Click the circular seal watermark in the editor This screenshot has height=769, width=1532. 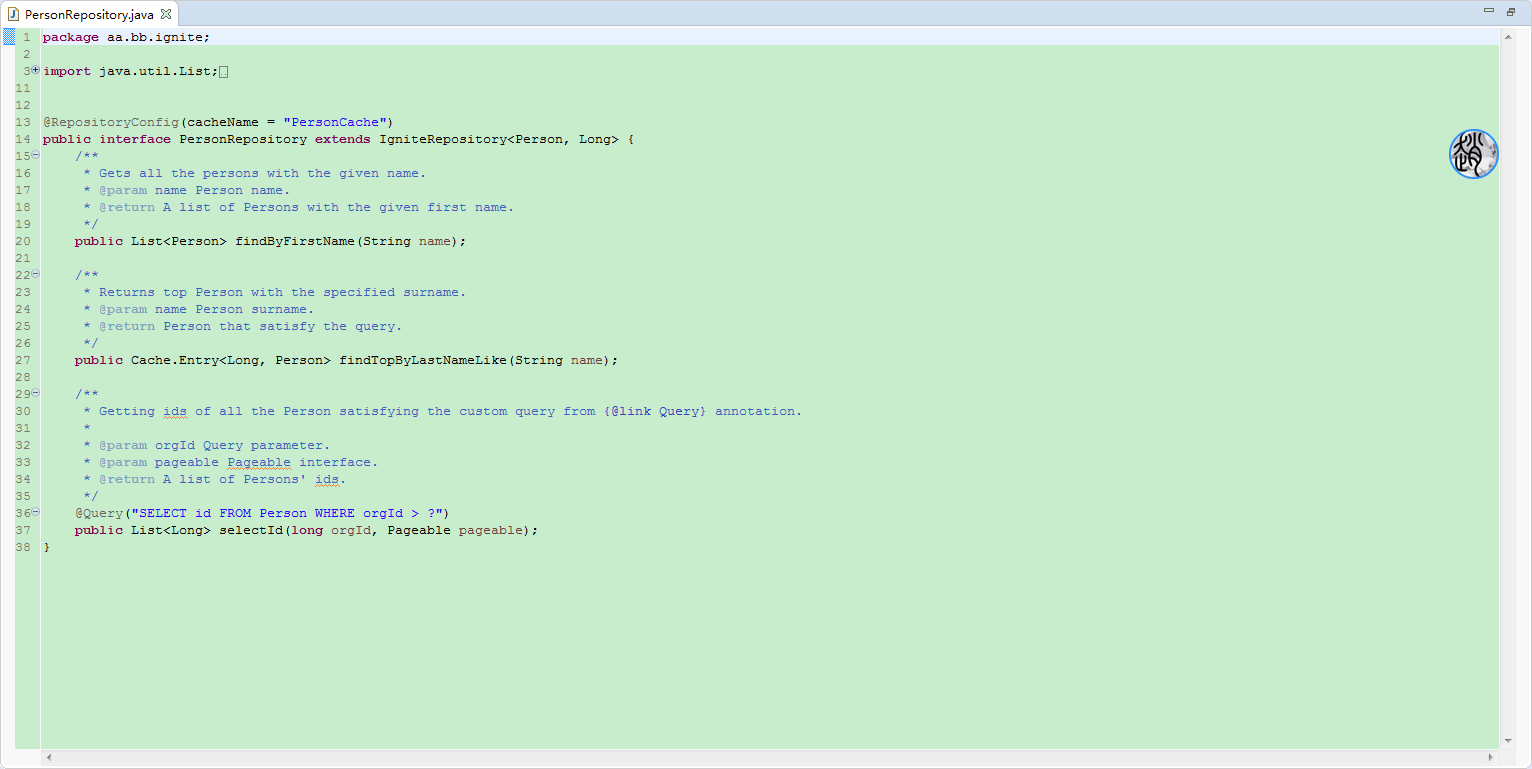(x=1473, y=154)
